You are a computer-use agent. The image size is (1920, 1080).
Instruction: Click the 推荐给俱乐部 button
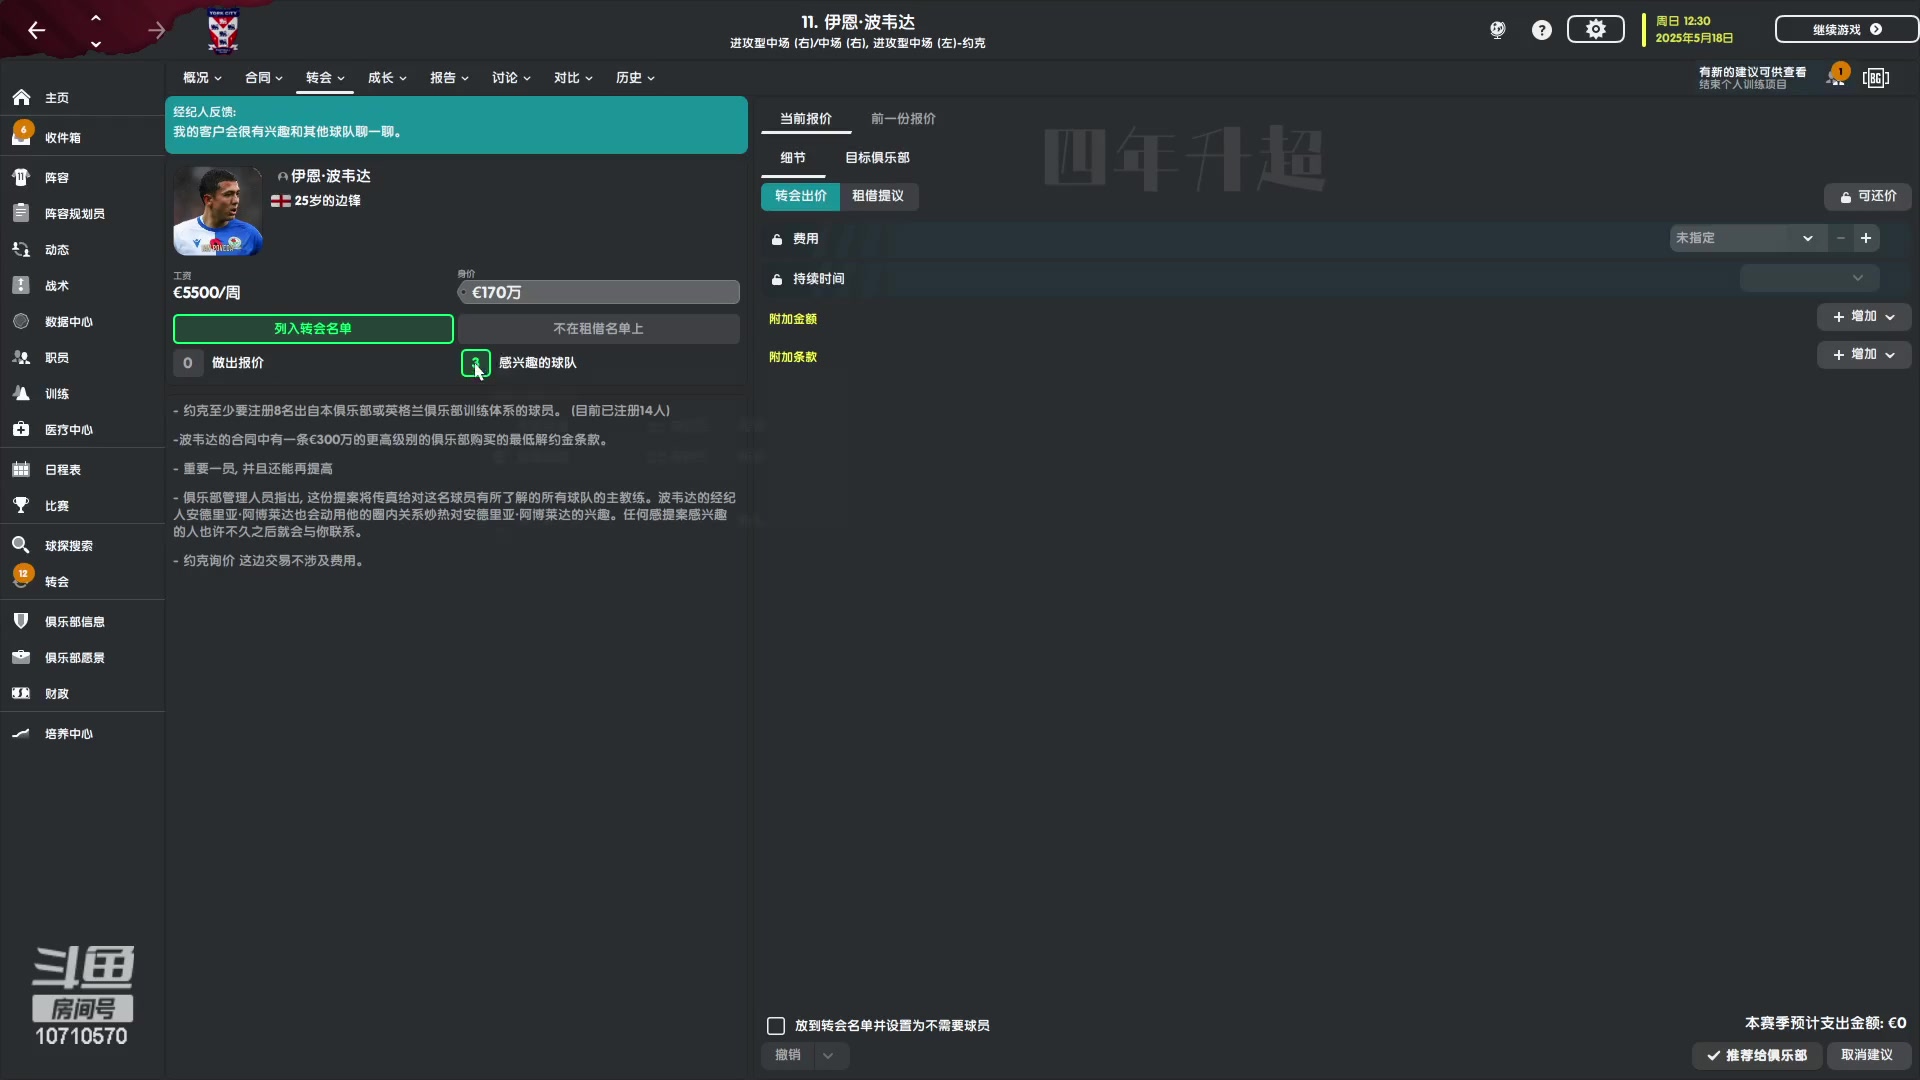(1757, 1055)
